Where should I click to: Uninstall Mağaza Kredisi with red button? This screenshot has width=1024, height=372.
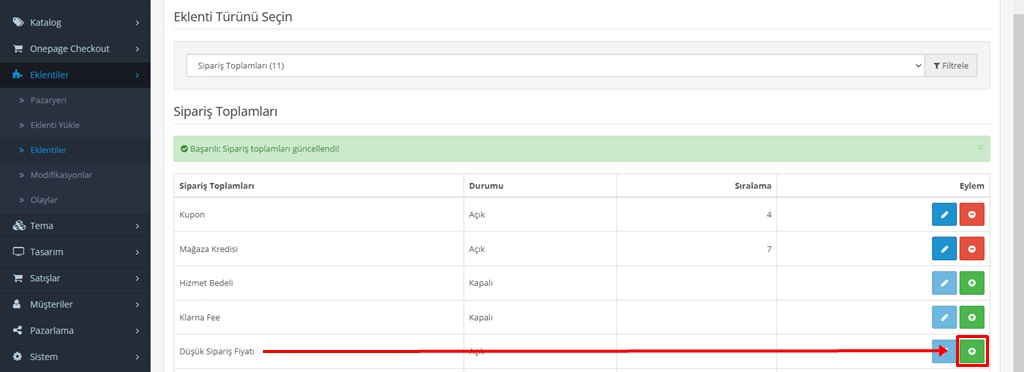click(972, 249)
